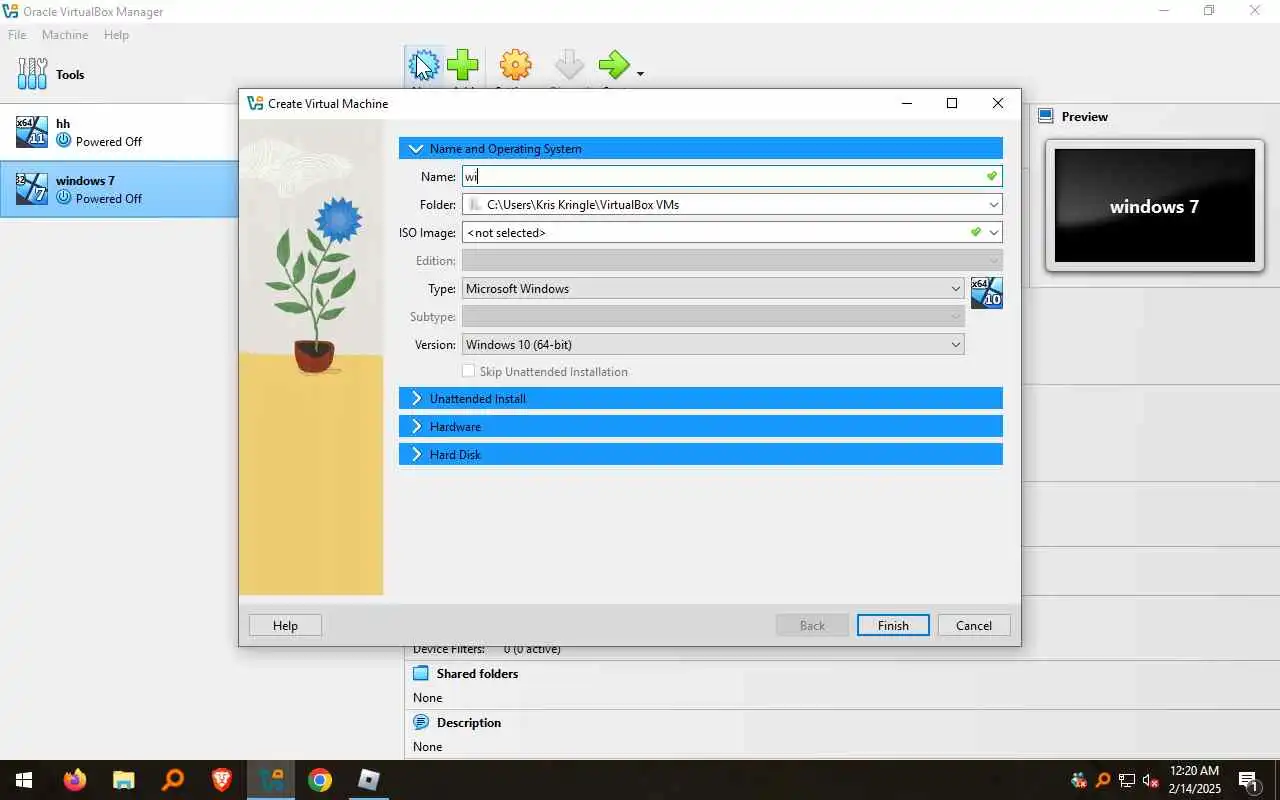Open the Machine menu
This screenshot has height=800, width=1280.
tap(65, 35)
